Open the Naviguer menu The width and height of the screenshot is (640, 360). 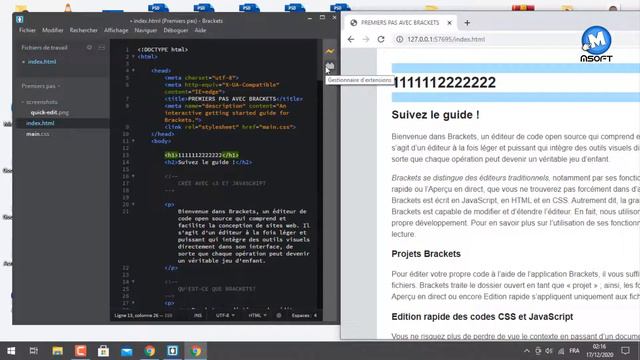point(146,30)
